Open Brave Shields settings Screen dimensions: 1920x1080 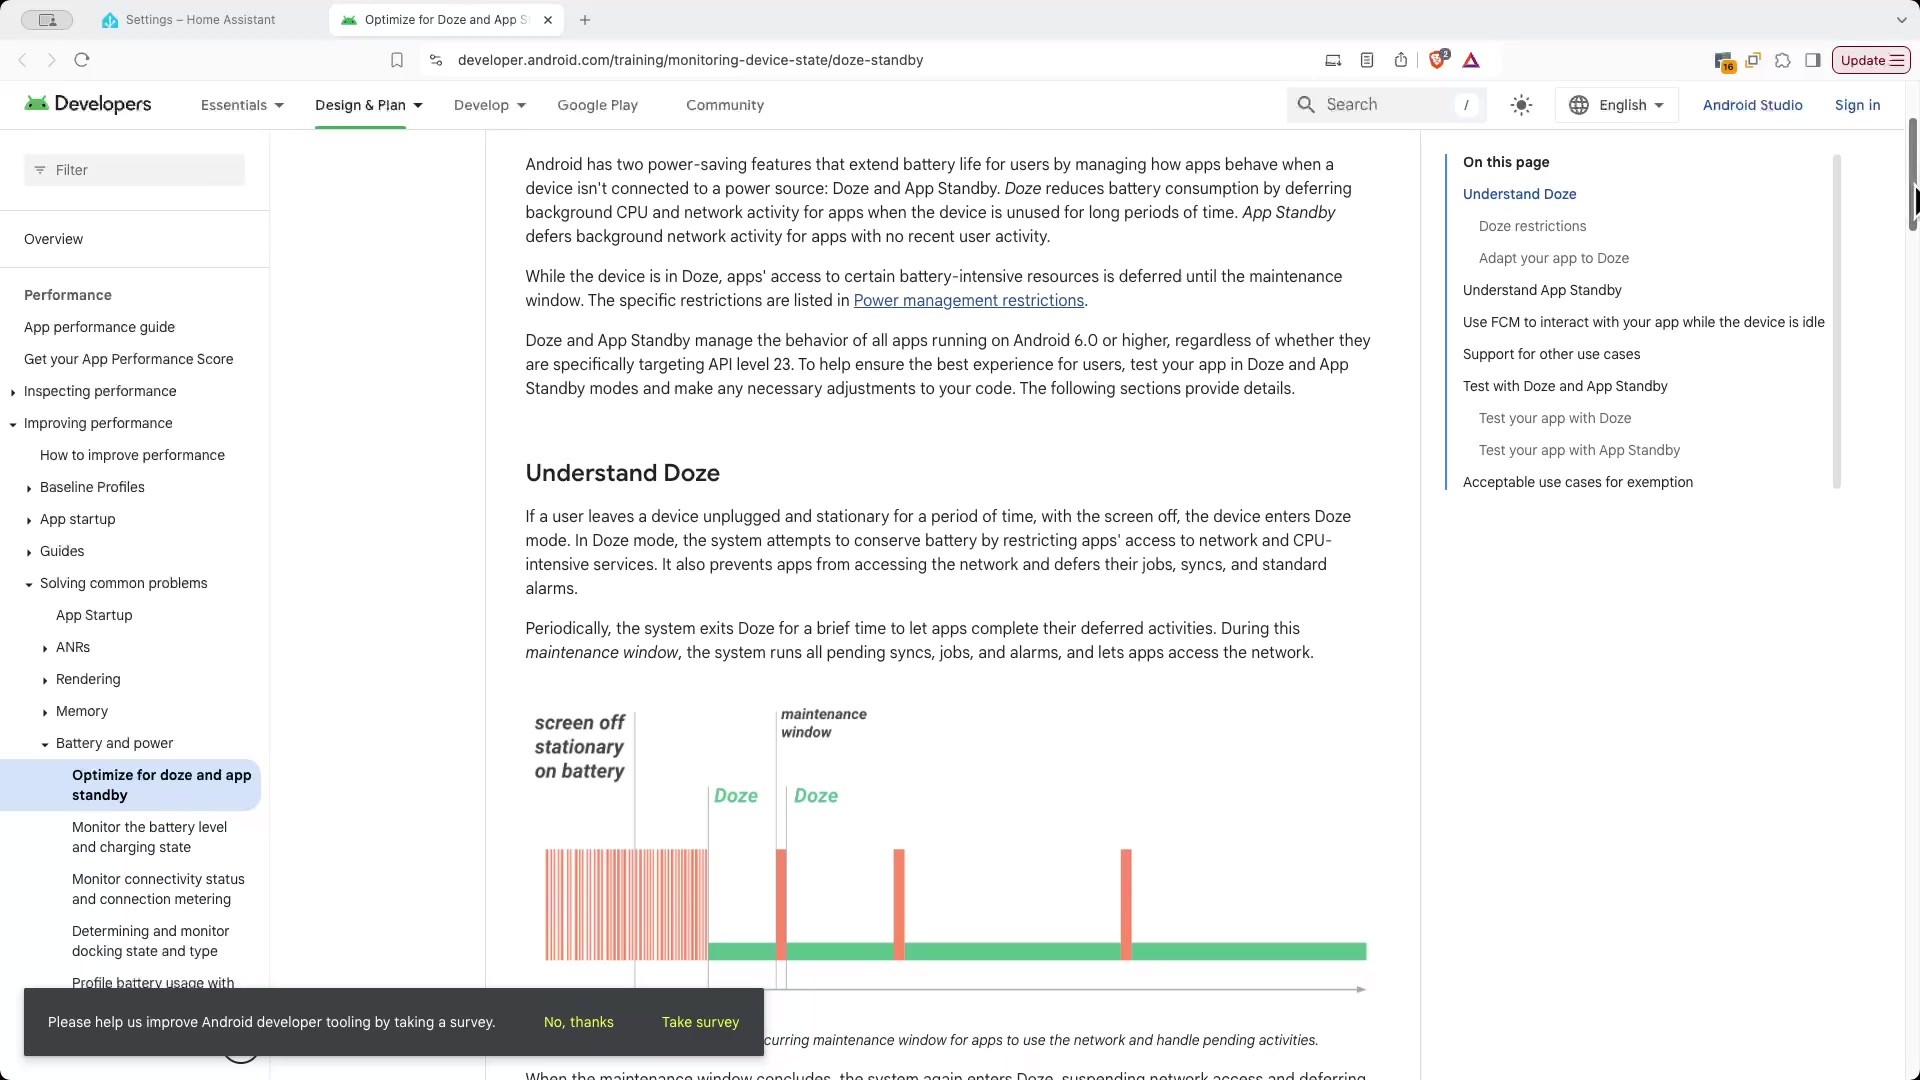click(1438, 60)
